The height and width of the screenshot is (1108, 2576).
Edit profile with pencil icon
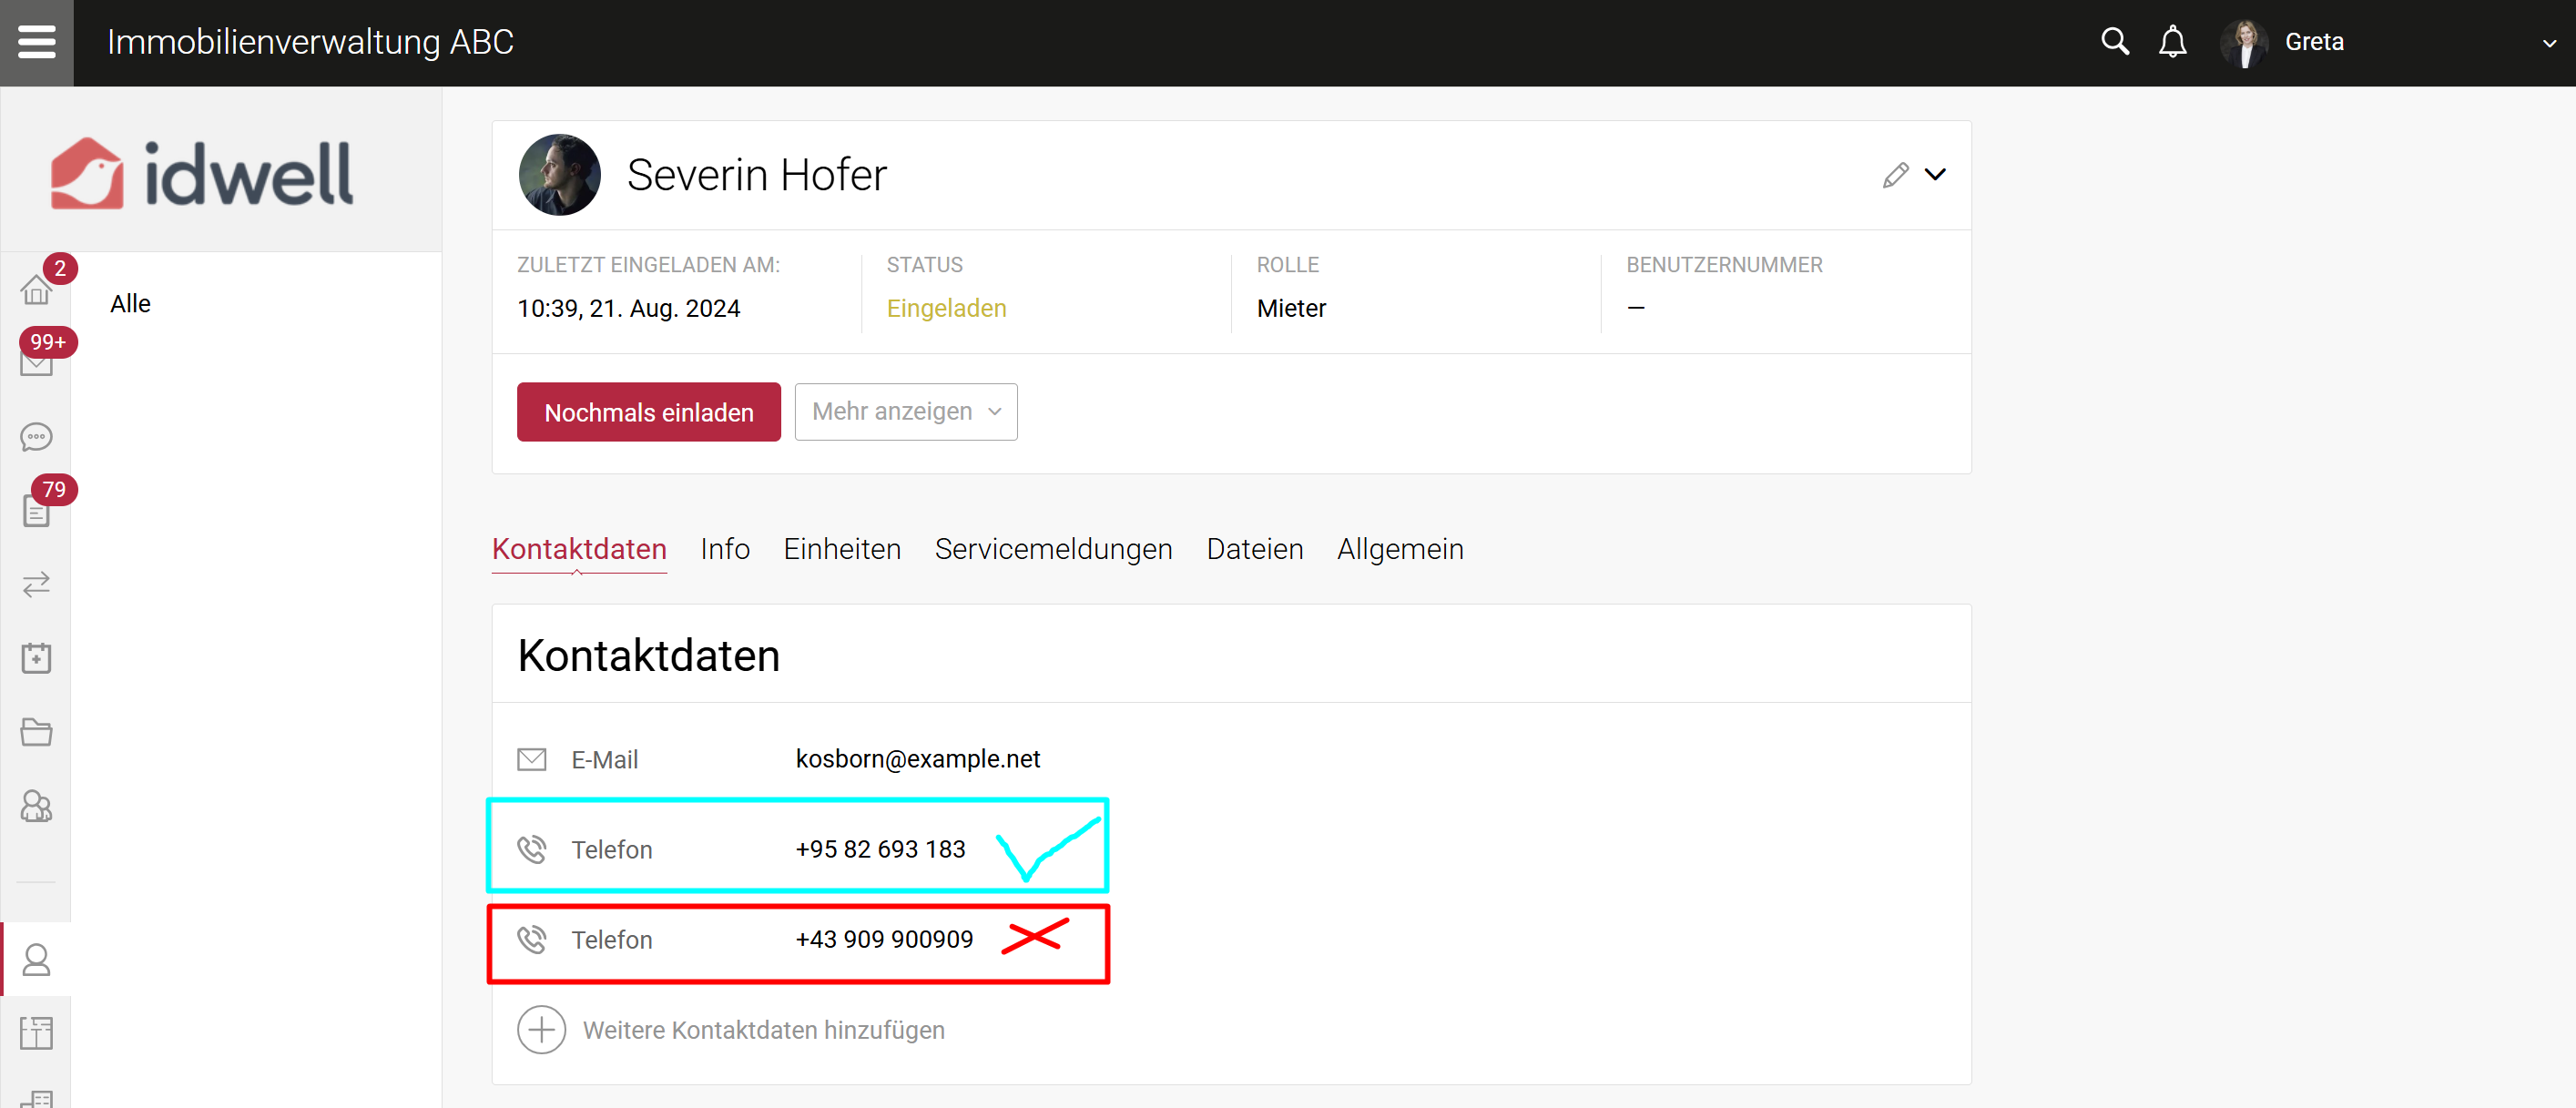(x=1895, y=175)
